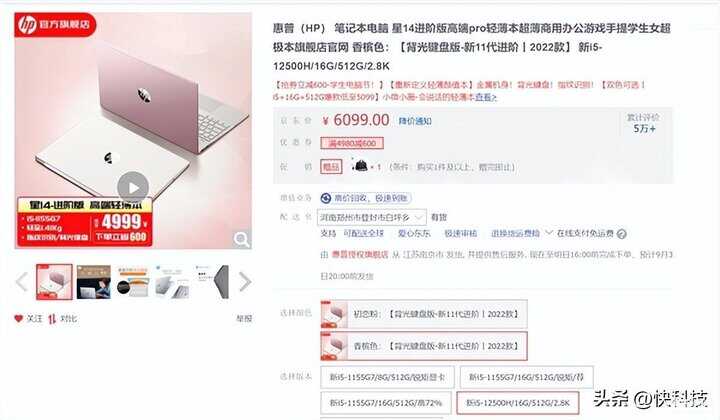Click the 满4980减600 coupon tag

(352, 143)
